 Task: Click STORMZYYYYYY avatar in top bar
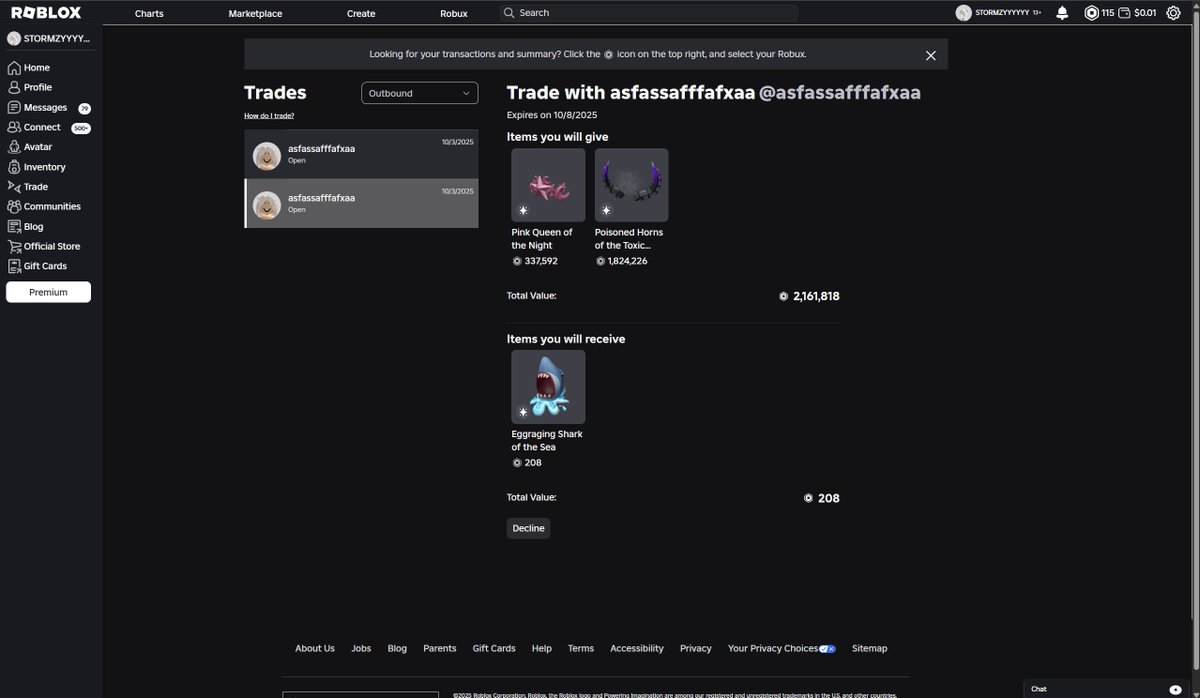963,13
